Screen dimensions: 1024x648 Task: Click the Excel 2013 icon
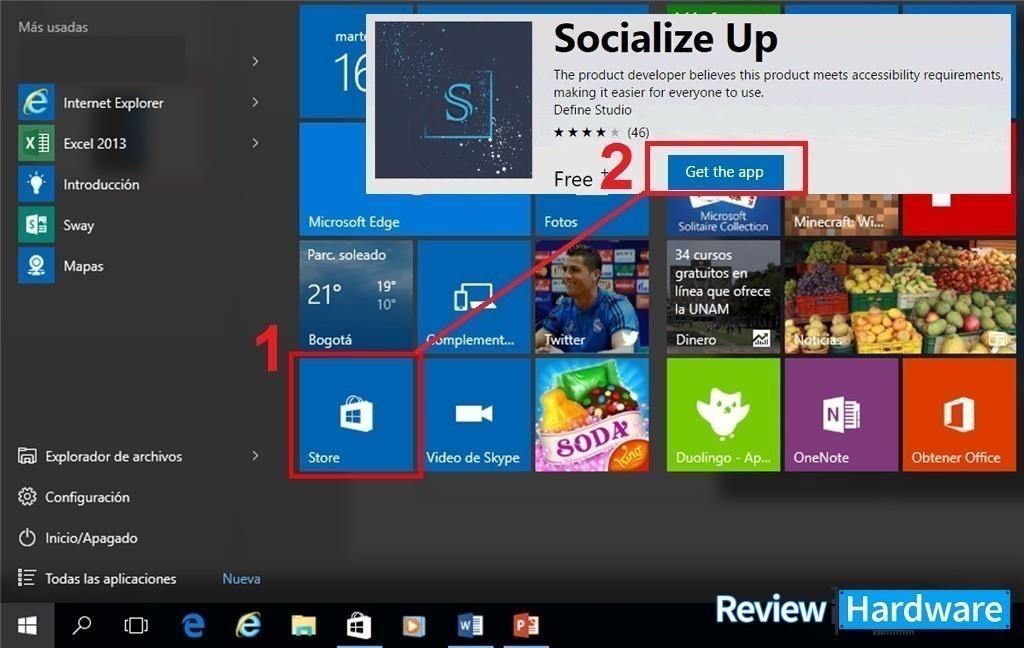[36, 143]
